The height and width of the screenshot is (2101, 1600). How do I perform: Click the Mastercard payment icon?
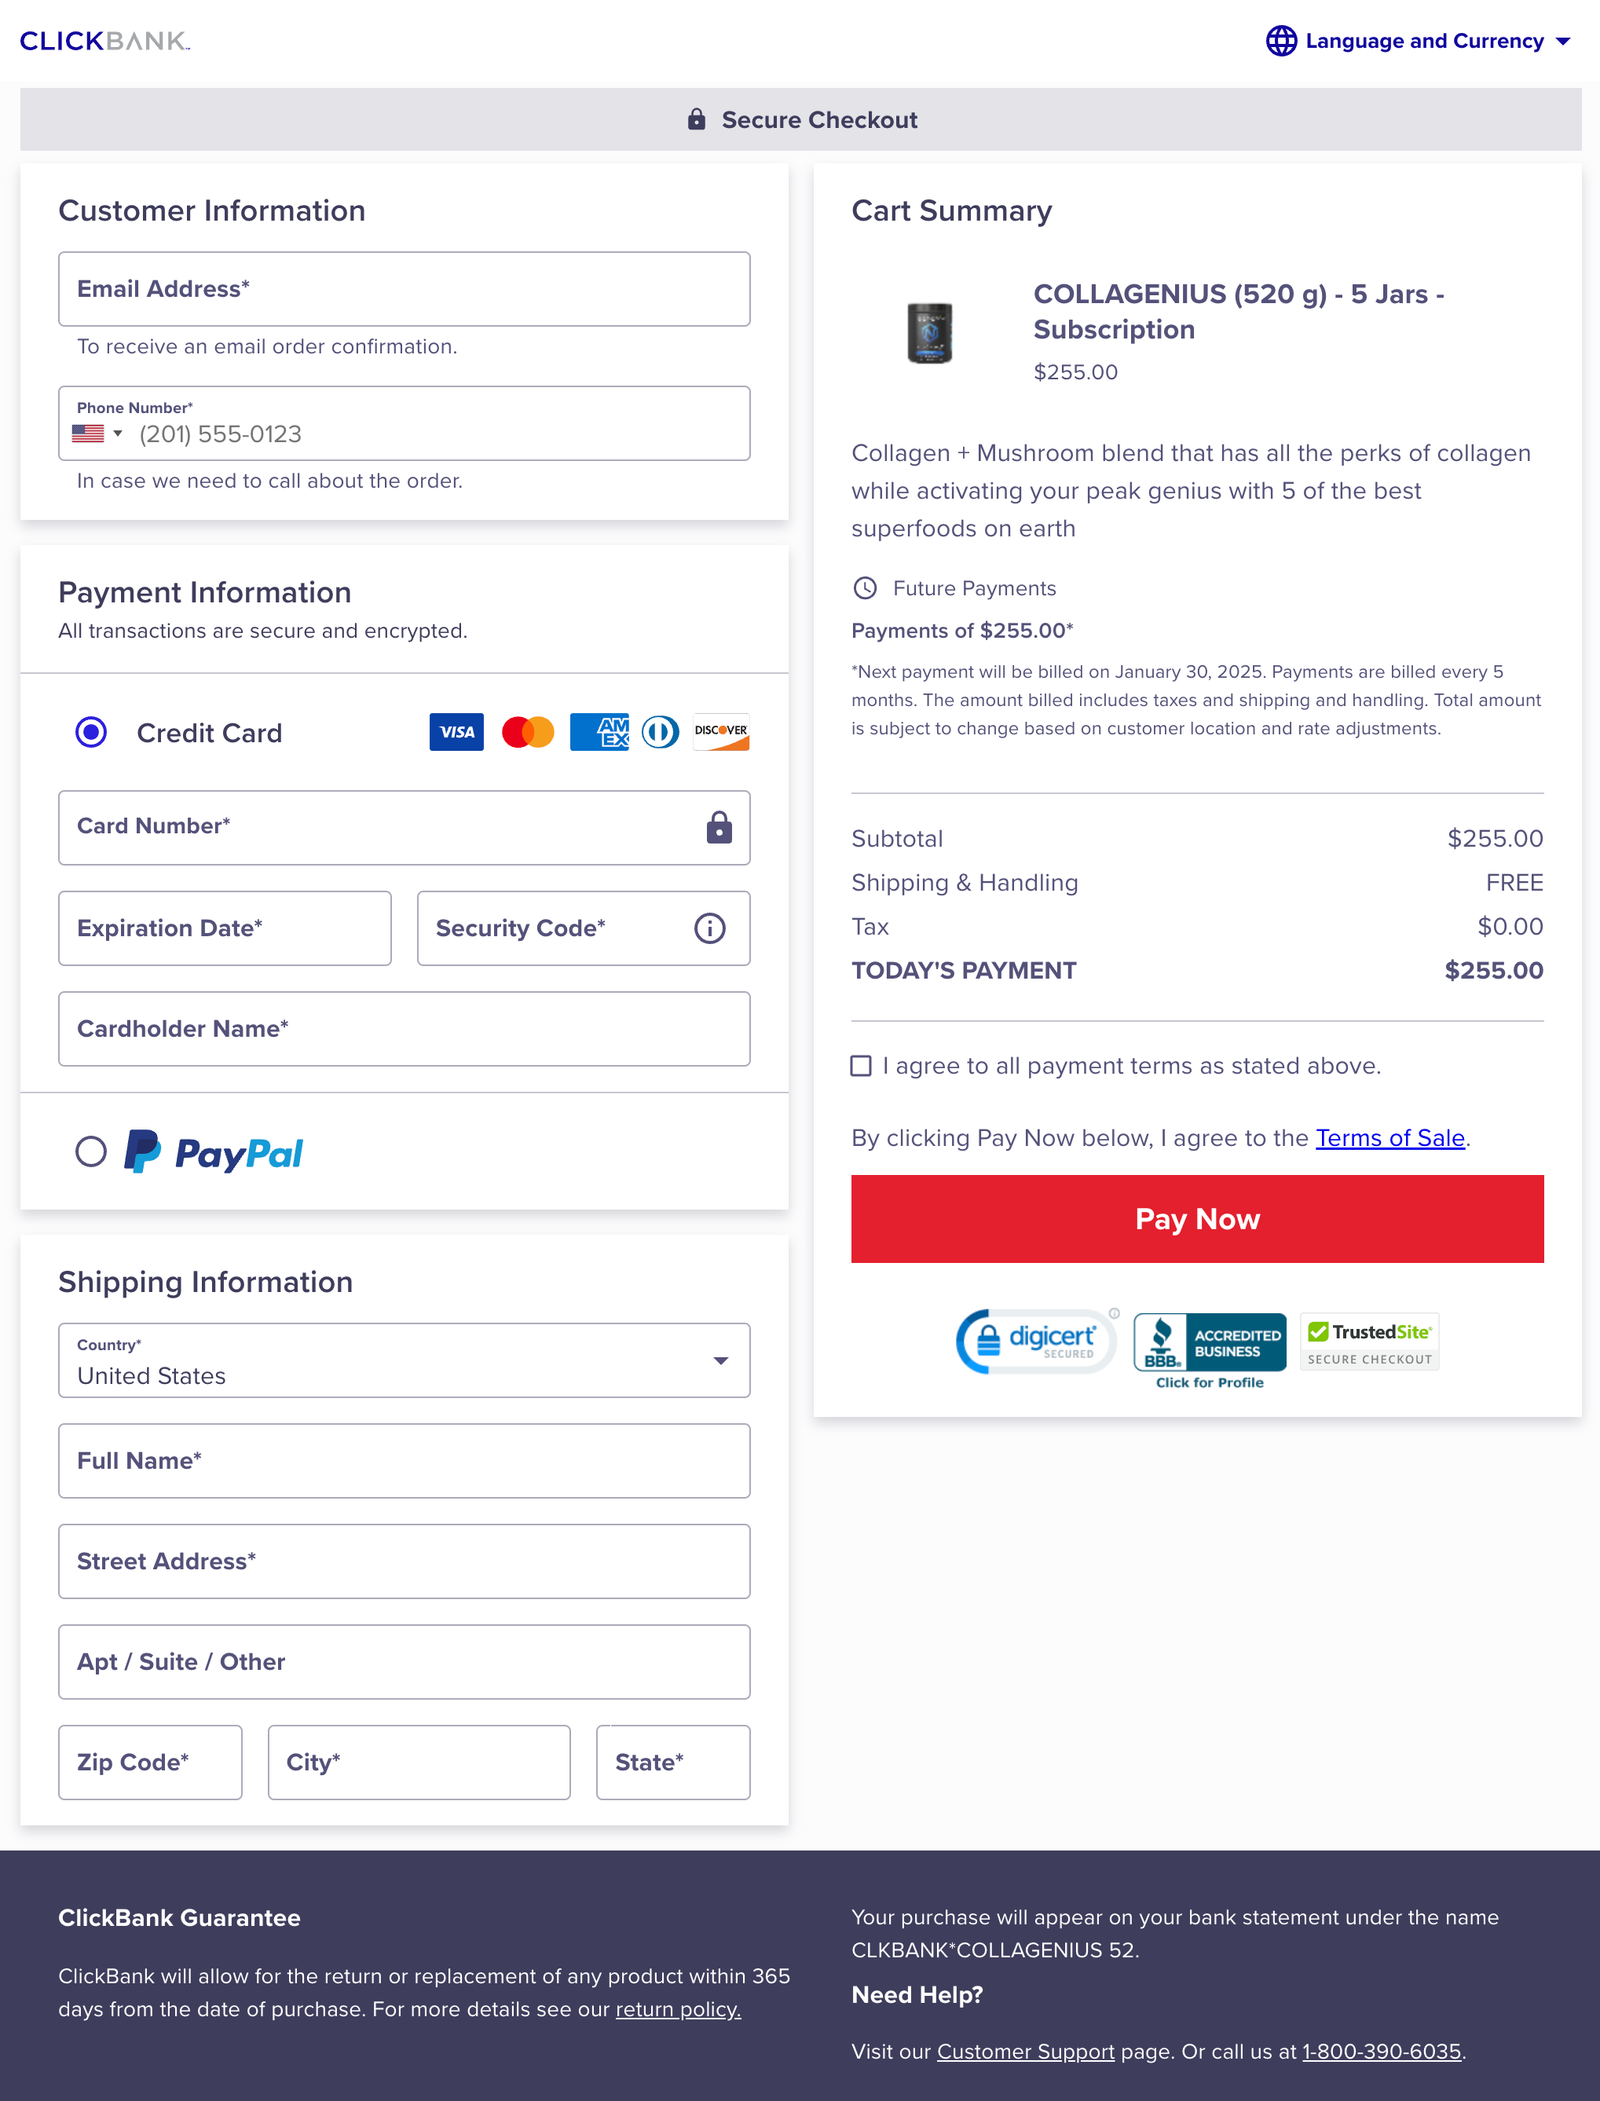click(x=528, y=733)
